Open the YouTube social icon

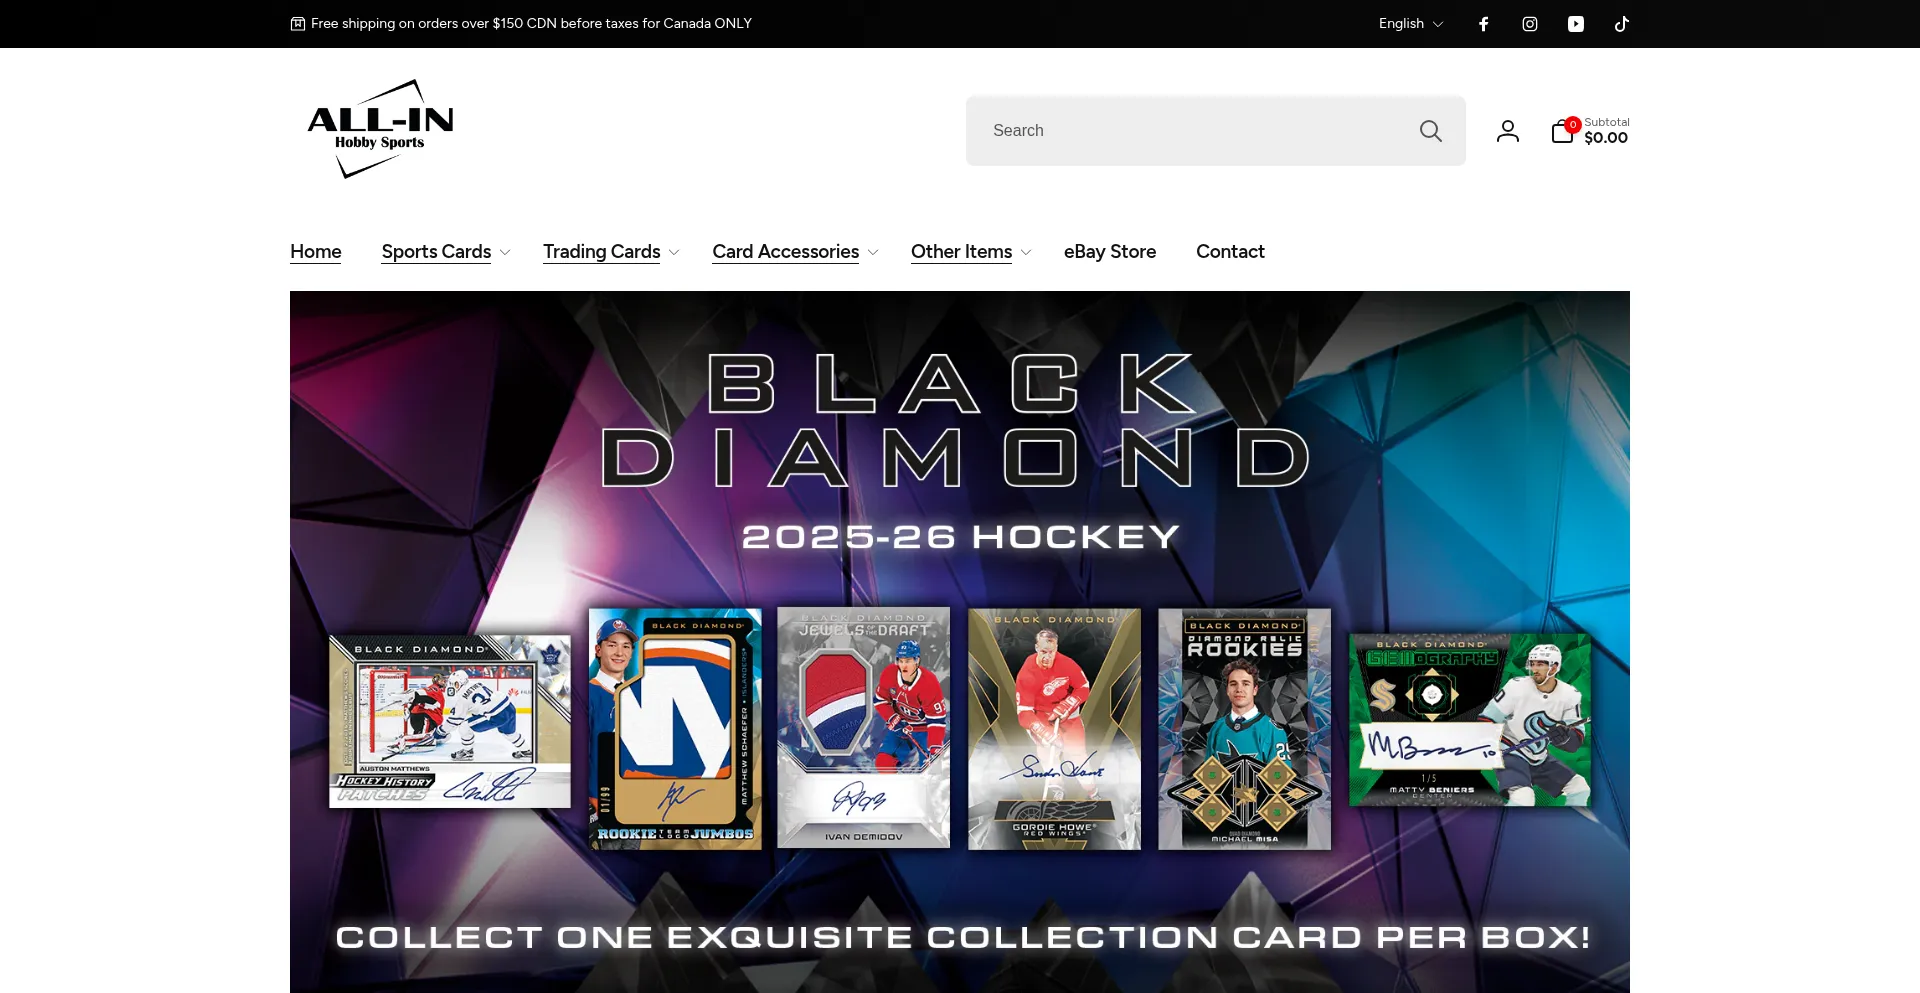click(1576, 24)
